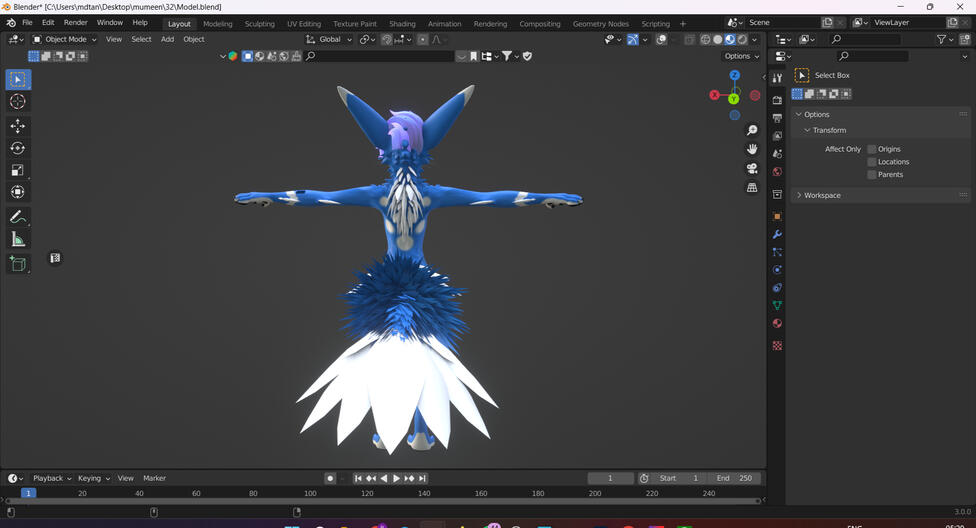Switch to solid viewport shading
976x528 pixels.
[x=718, y=39]
